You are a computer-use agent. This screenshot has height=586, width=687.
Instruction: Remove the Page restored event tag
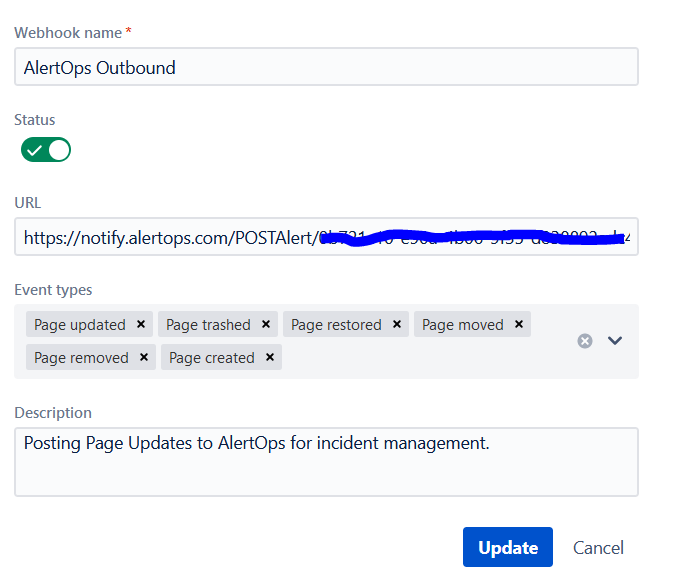click(397, 325)
